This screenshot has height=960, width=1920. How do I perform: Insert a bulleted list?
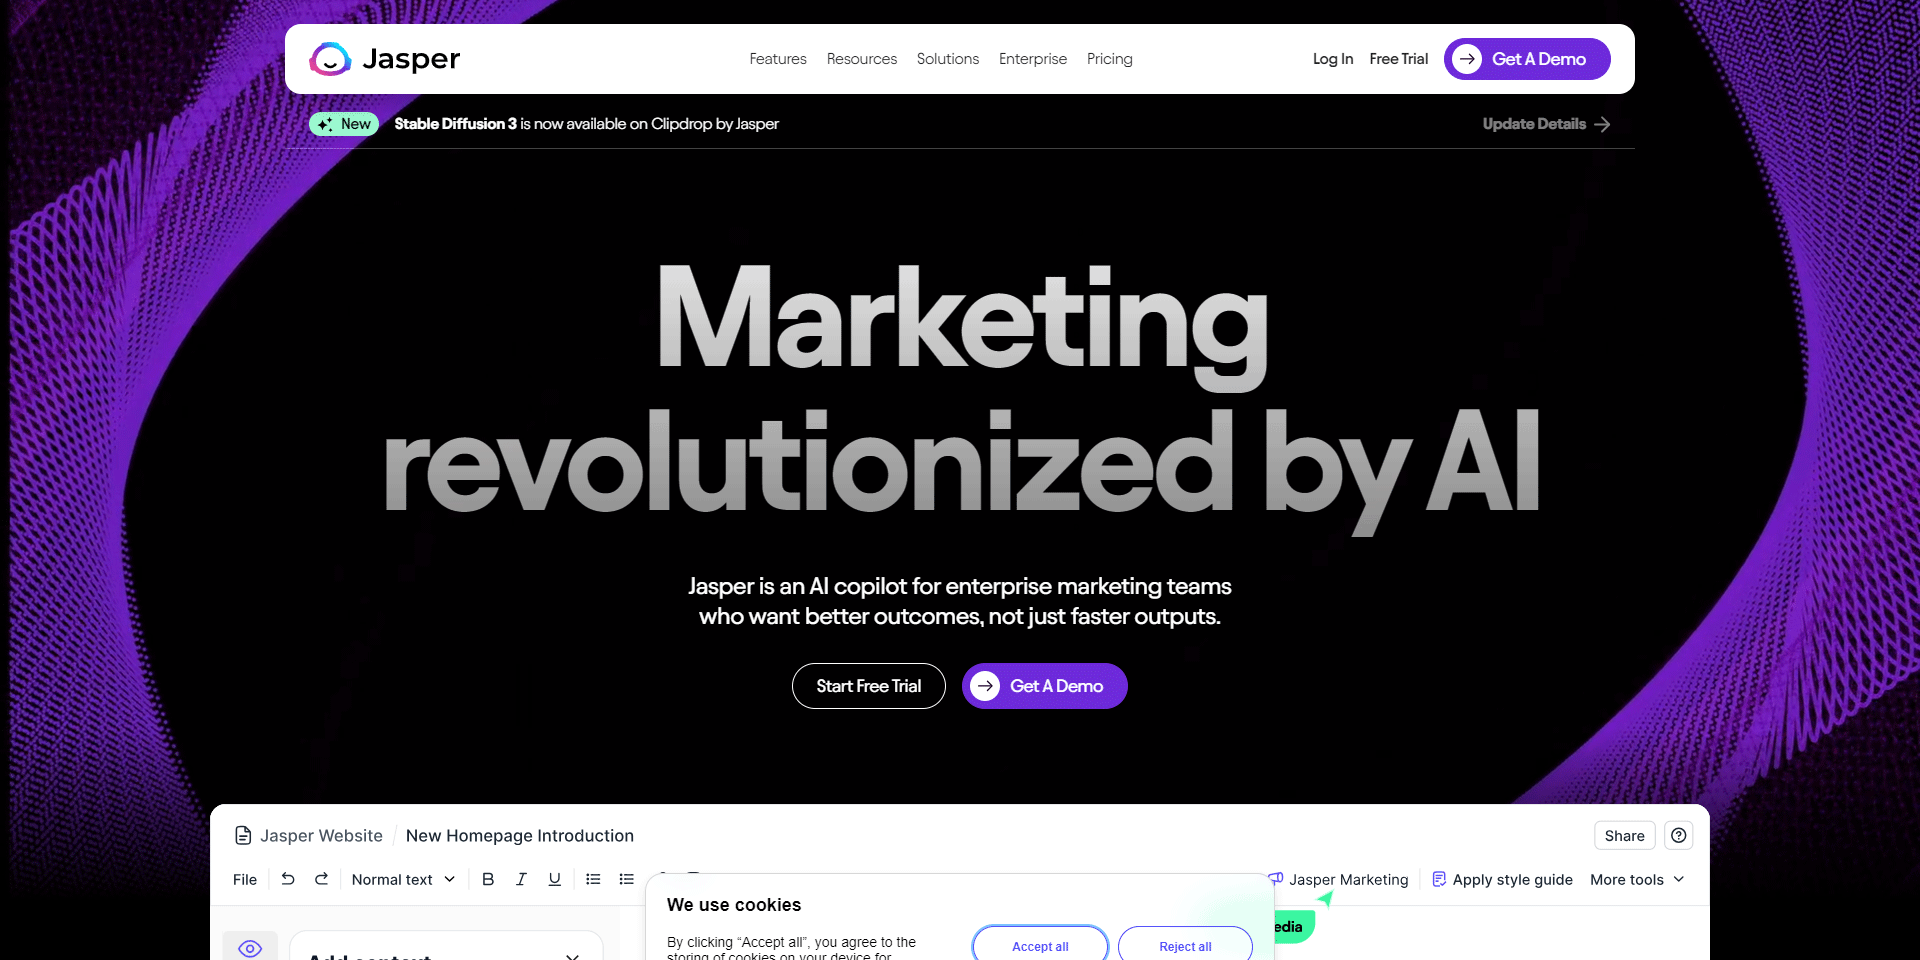click(627, 879)
